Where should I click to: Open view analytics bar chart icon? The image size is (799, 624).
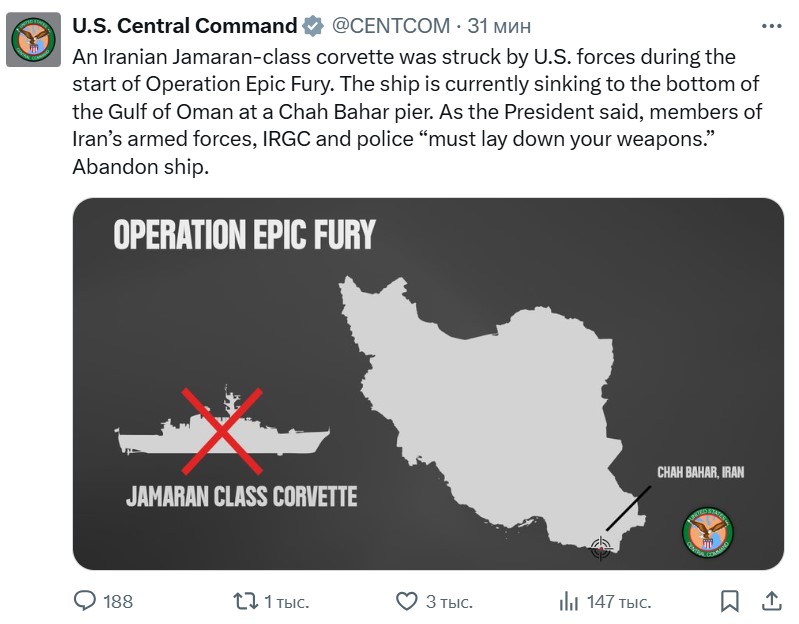tap(569, 601)
